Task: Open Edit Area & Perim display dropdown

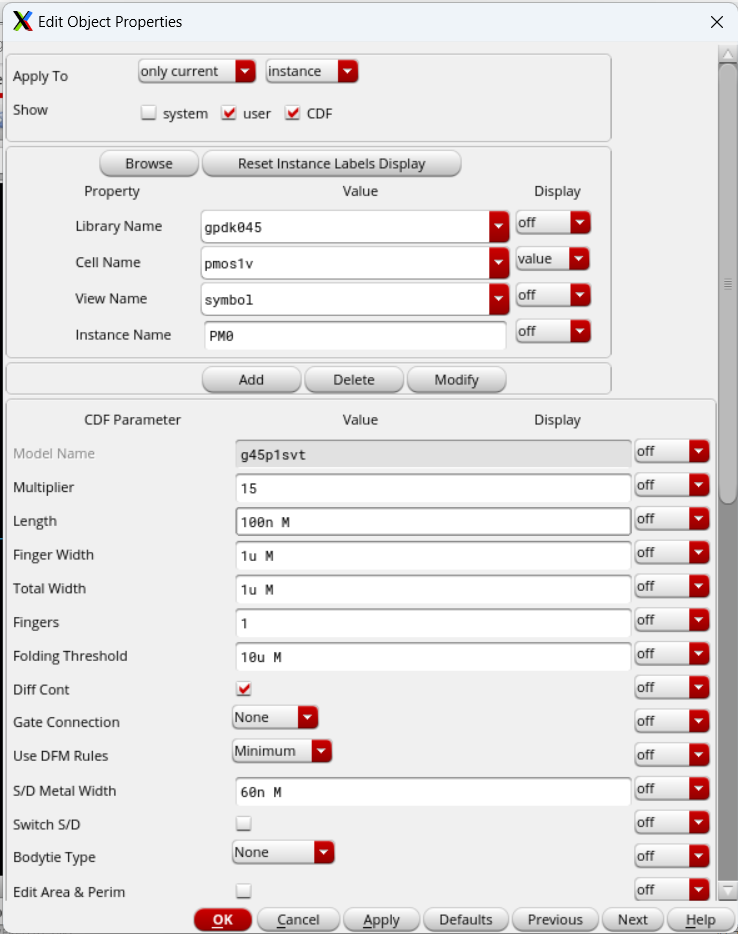Action: point(672,890)
